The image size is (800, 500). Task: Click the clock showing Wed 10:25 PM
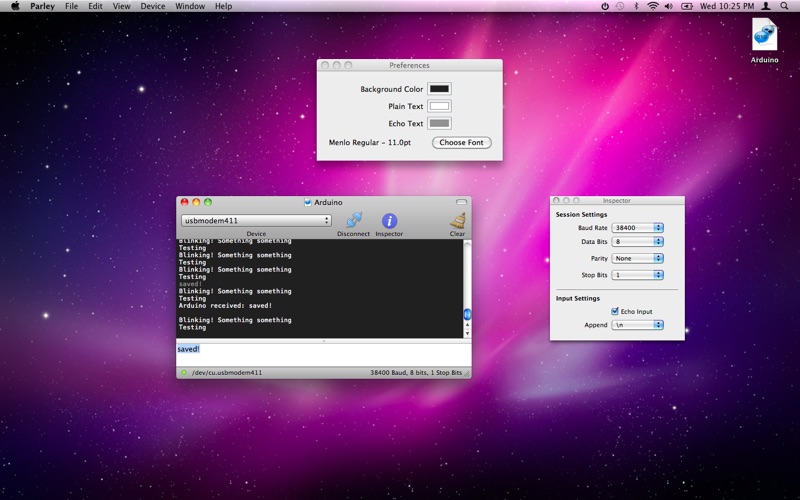[727, 6]
